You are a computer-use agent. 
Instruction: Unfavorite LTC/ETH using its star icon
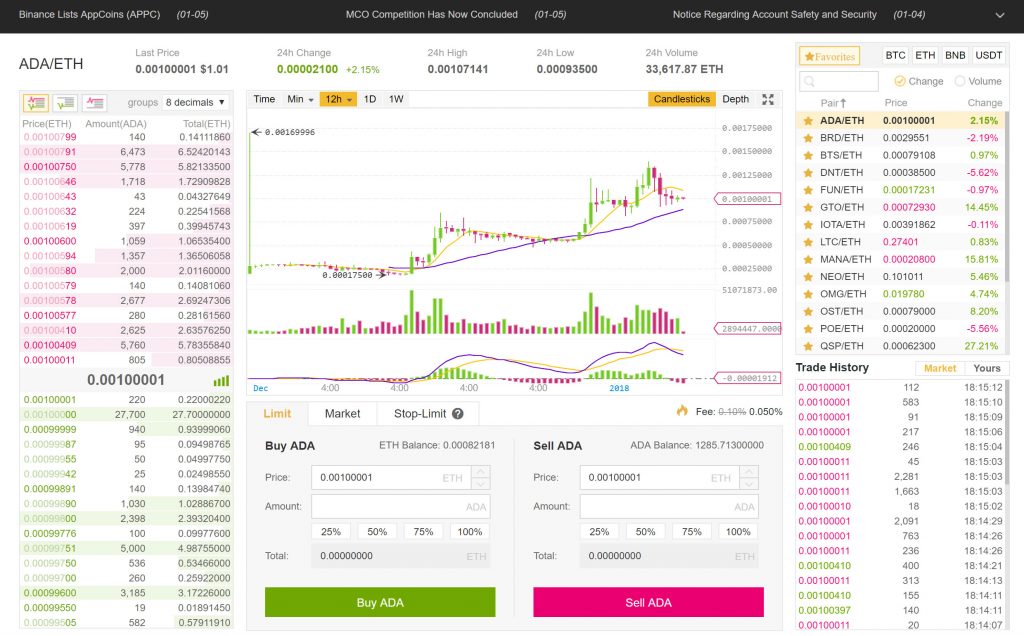click(808, 242)
